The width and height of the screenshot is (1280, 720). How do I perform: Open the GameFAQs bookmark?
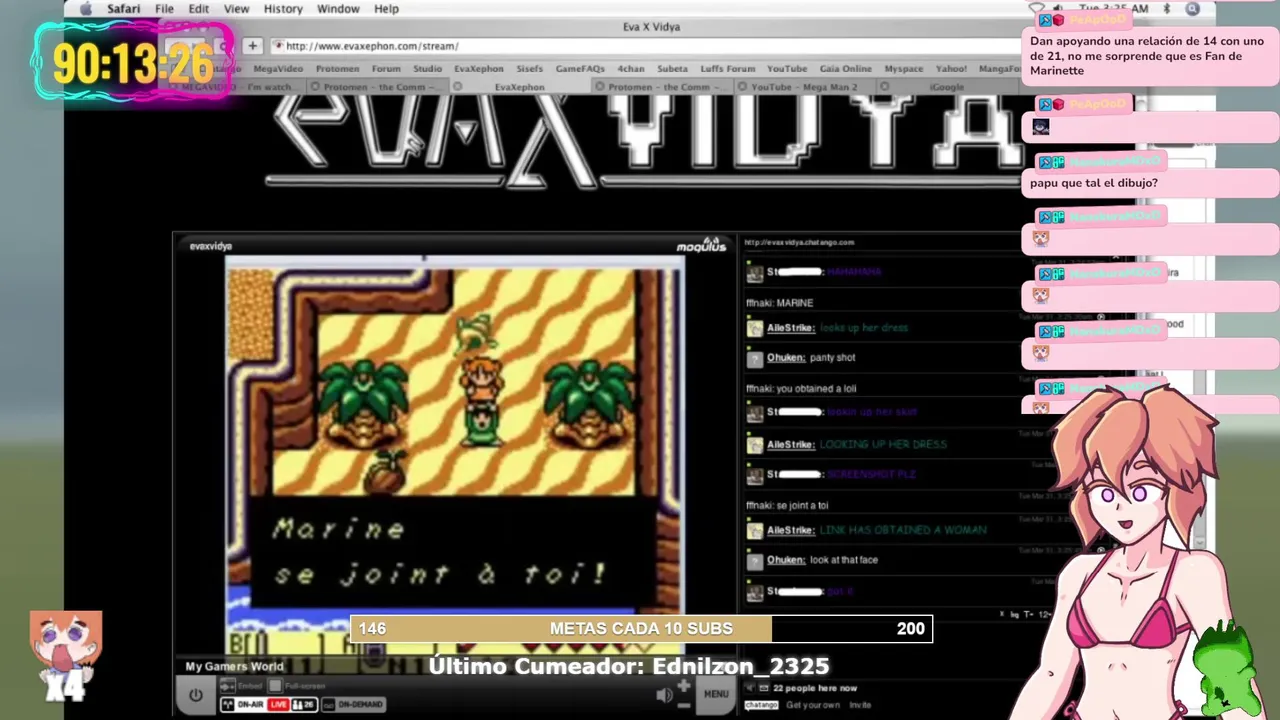point(580,69)
